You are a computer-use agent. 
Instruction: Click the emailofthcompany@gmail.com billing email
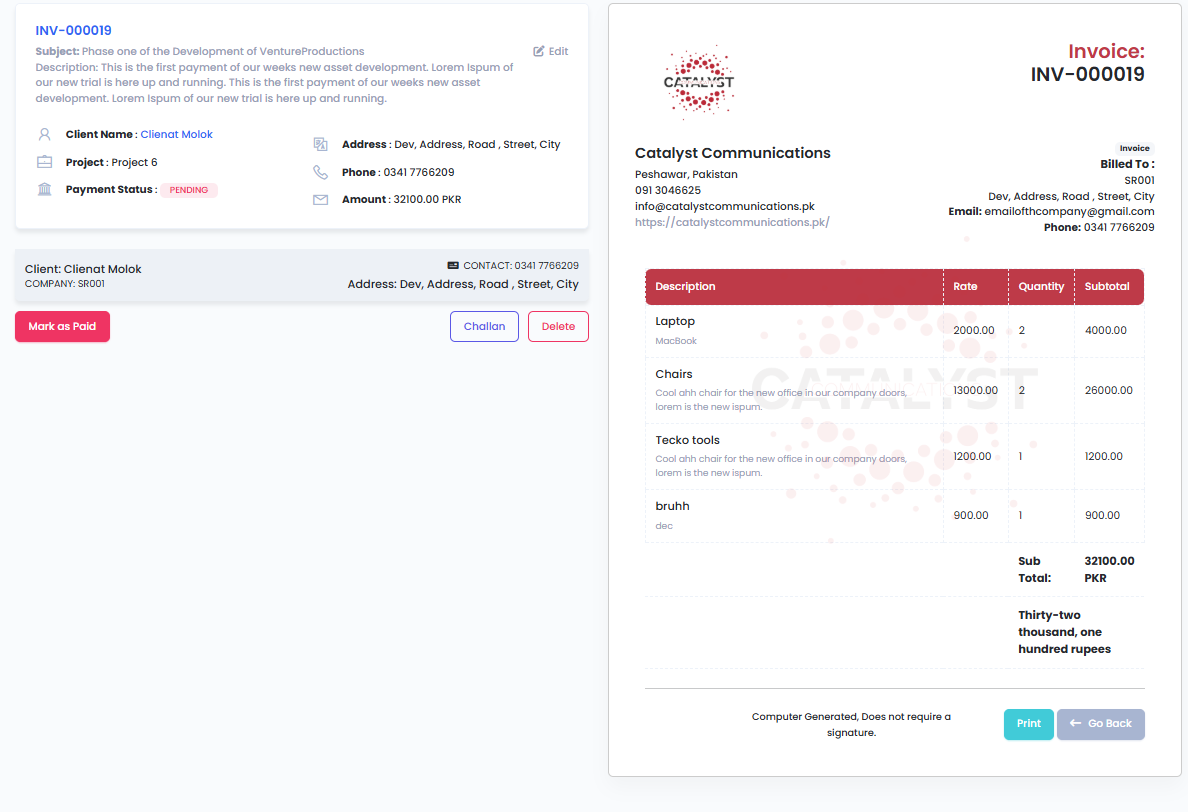tap(1069, 211)
